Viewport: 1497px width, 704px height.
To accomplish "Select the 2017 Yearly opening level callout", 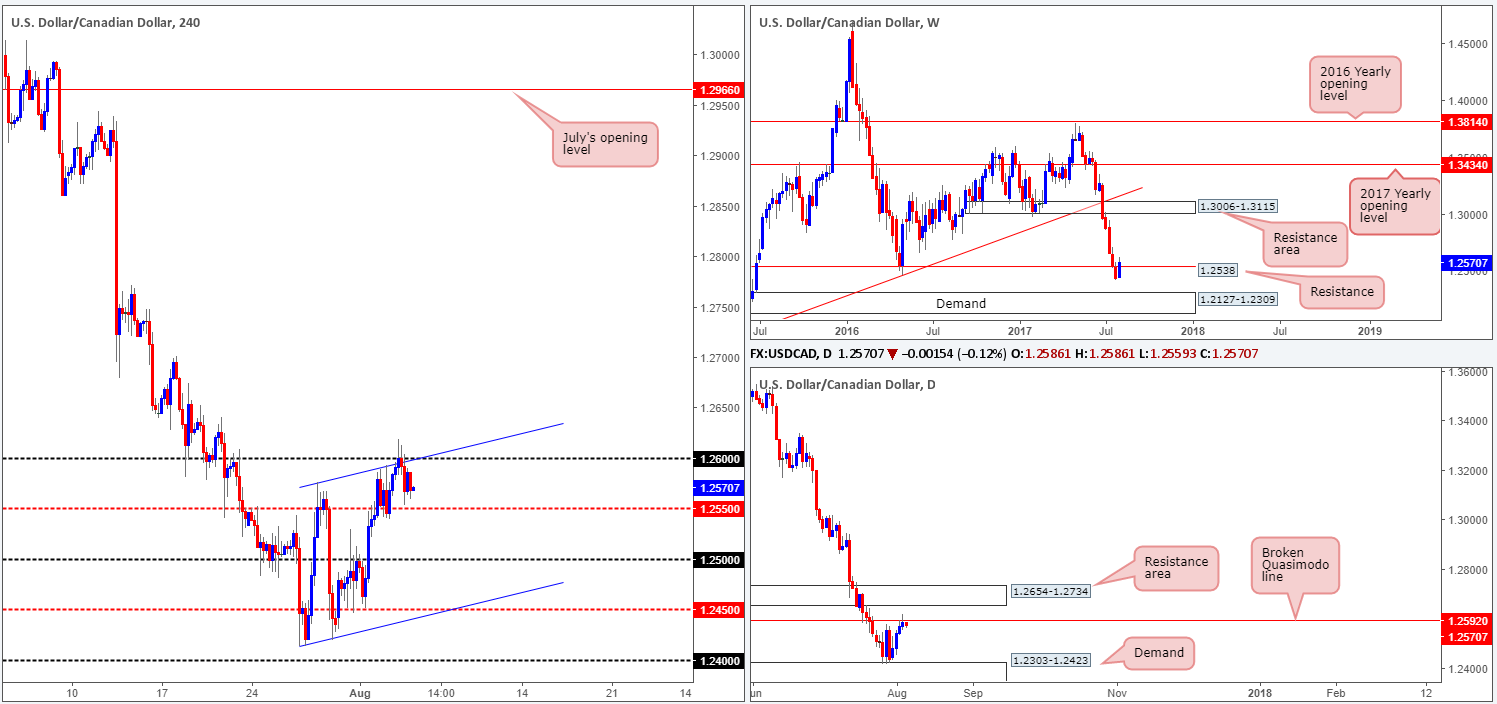I will pos(1393,206).
